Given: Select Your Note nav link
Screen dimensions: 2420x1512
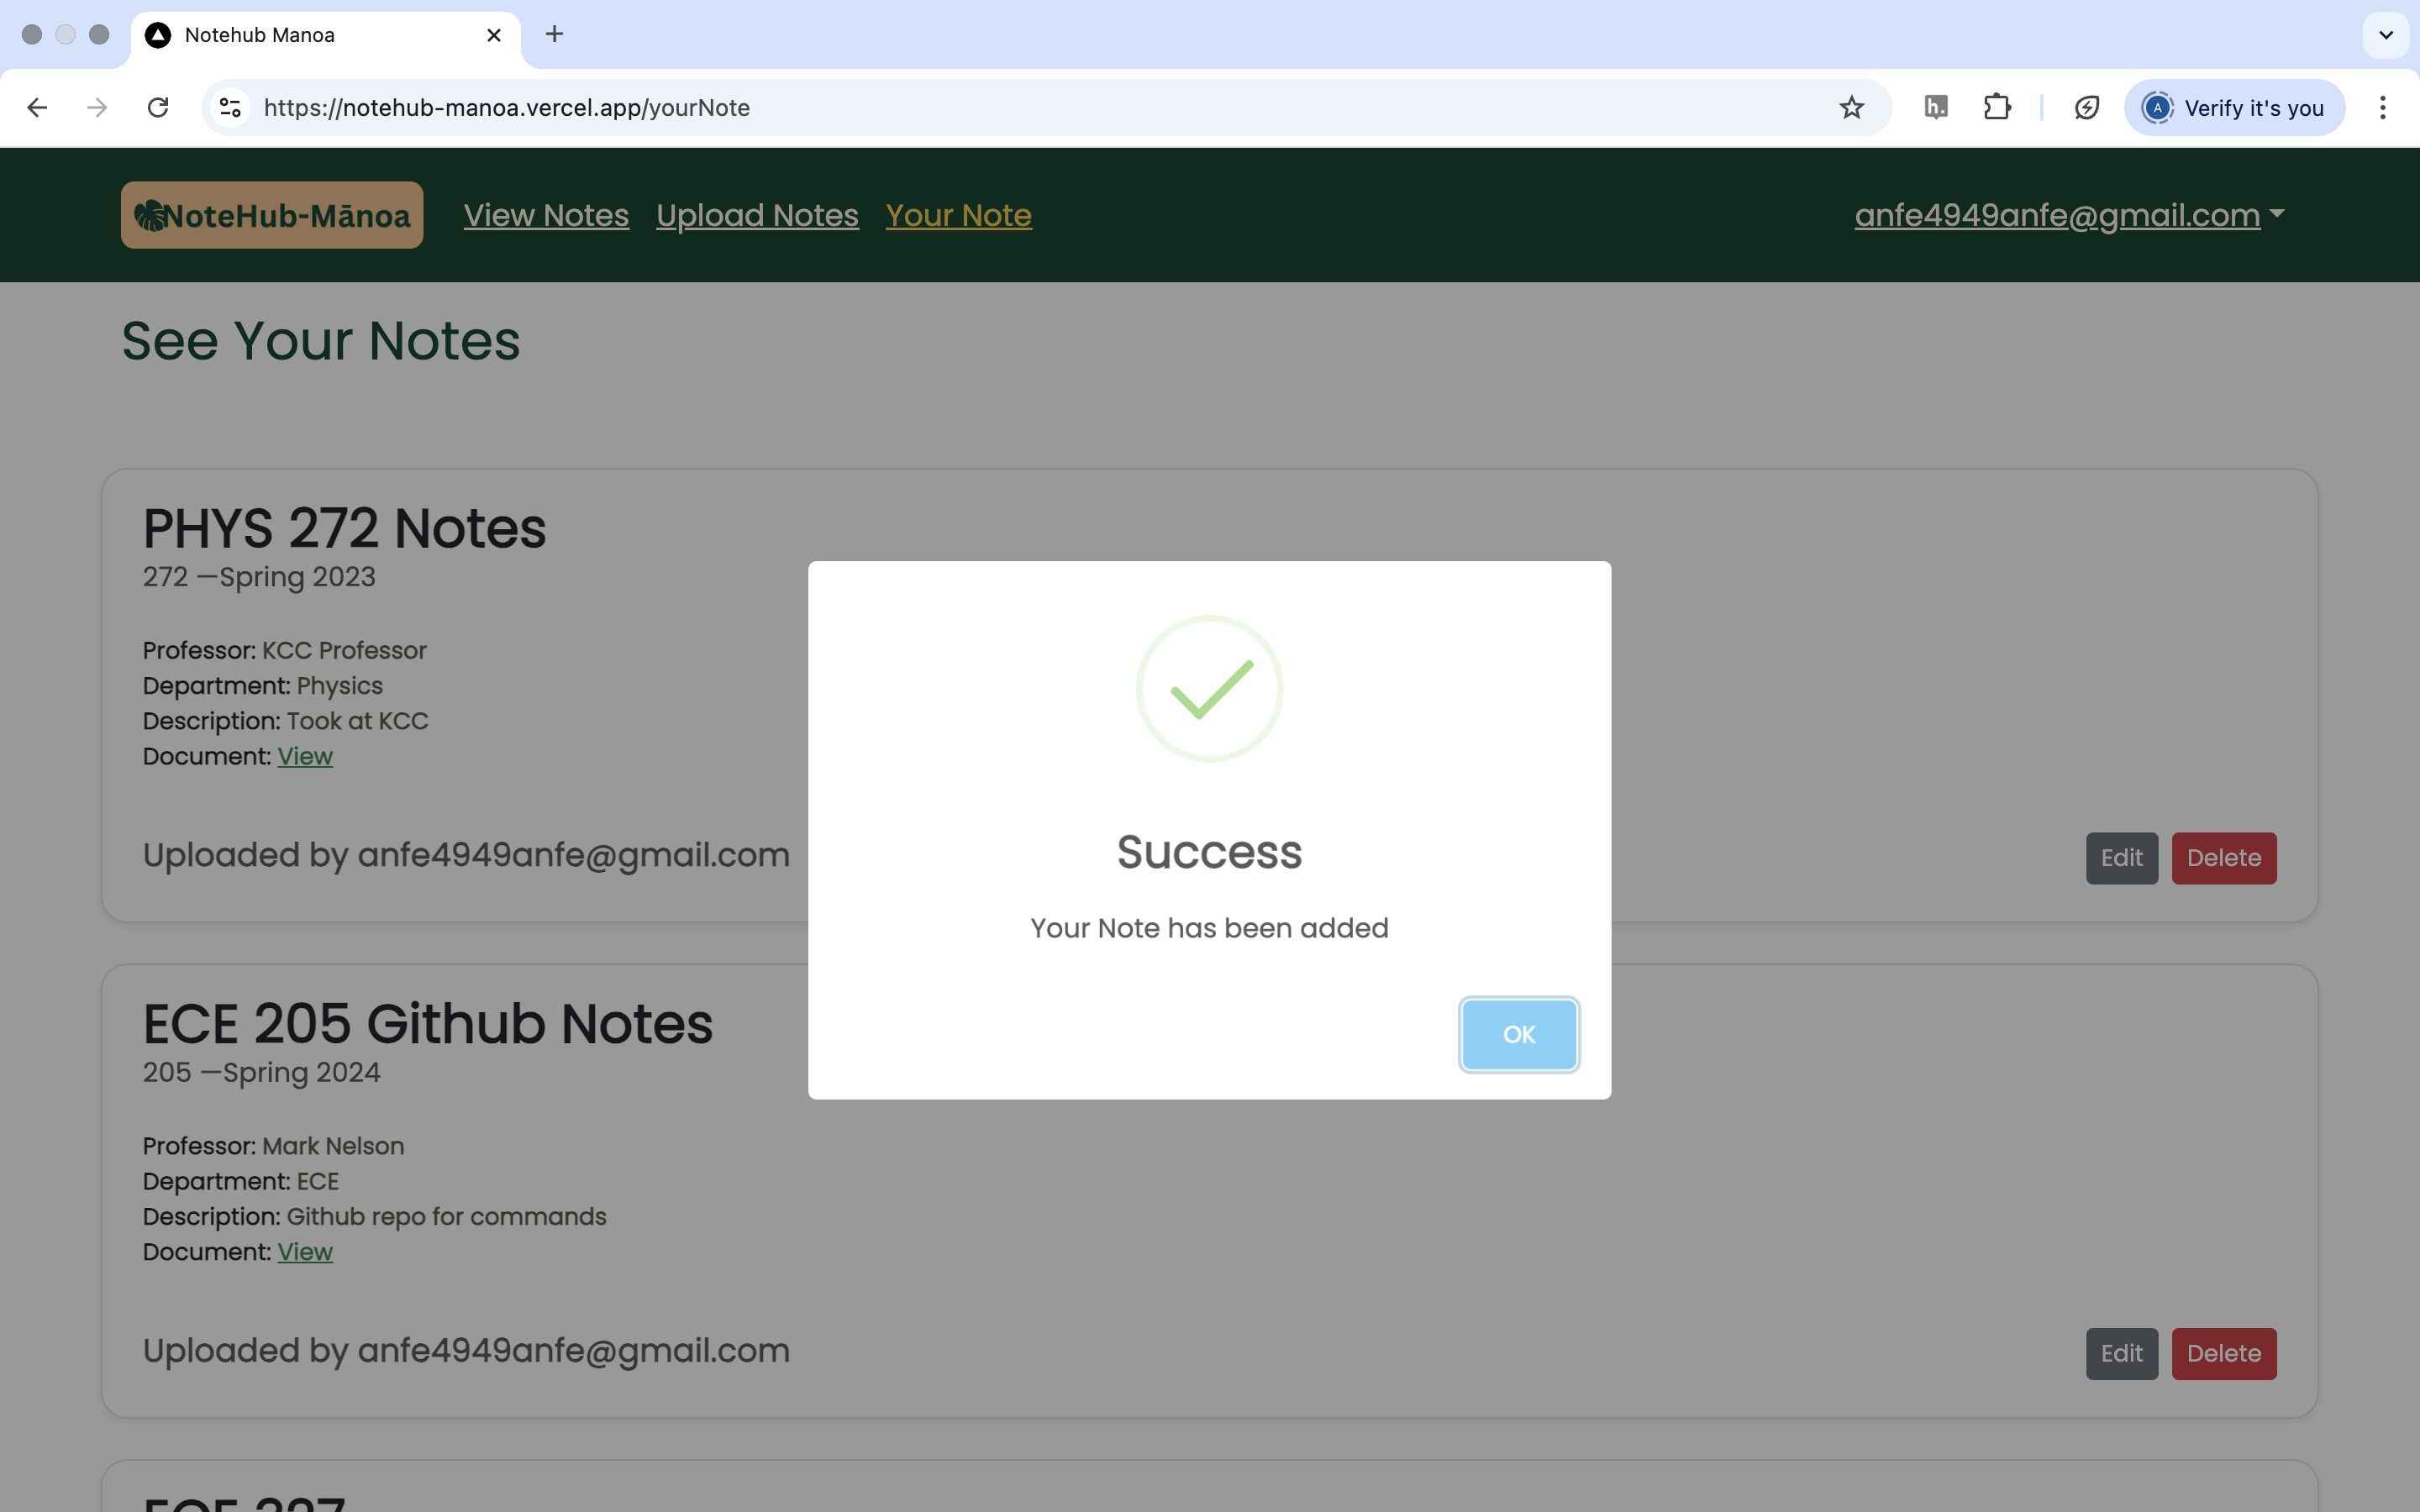Looking at the screenshot, I should click(958, 215).
